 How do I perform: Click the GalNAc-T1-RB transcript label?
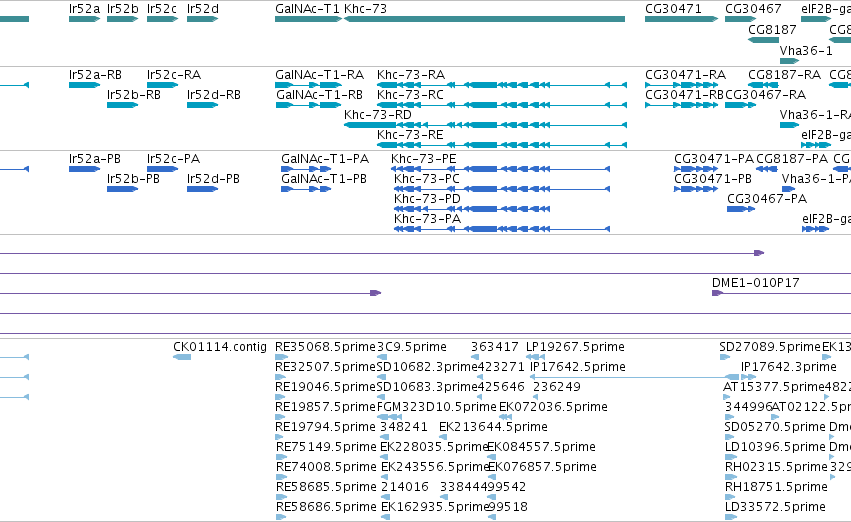tap(319, 94)
